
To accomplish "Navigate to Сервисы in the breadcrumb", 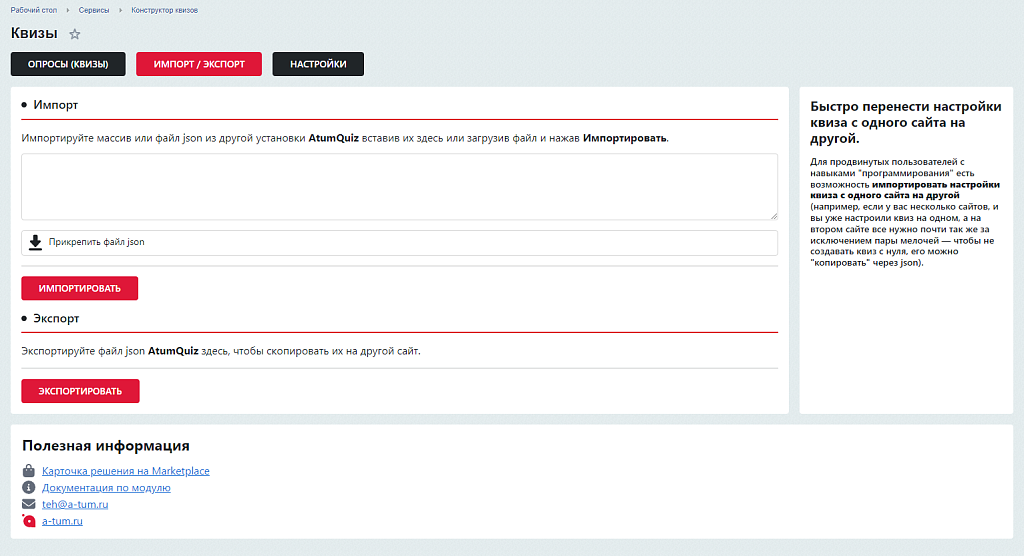I will click(95, 10).
